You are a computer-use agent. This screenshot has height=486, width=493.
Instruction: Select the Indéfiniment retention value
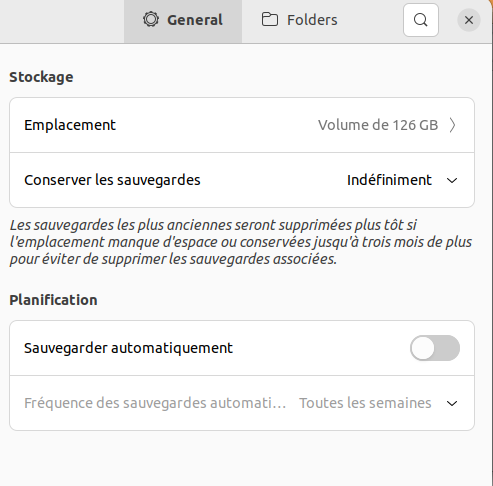pyautogui.click(x=389, y=180)
